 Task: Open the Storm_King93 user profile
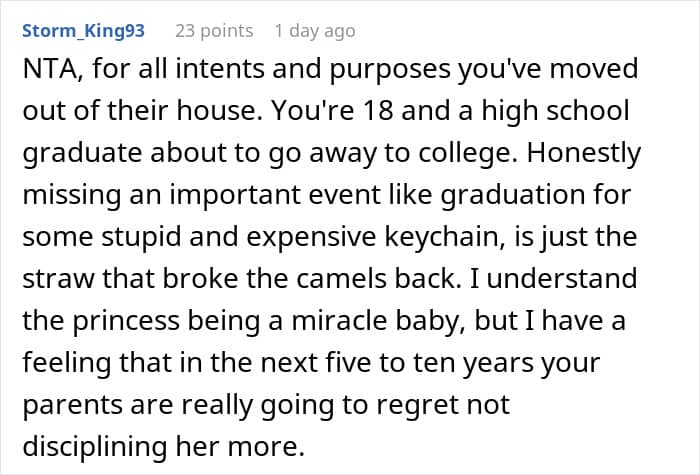click(83, 31)
